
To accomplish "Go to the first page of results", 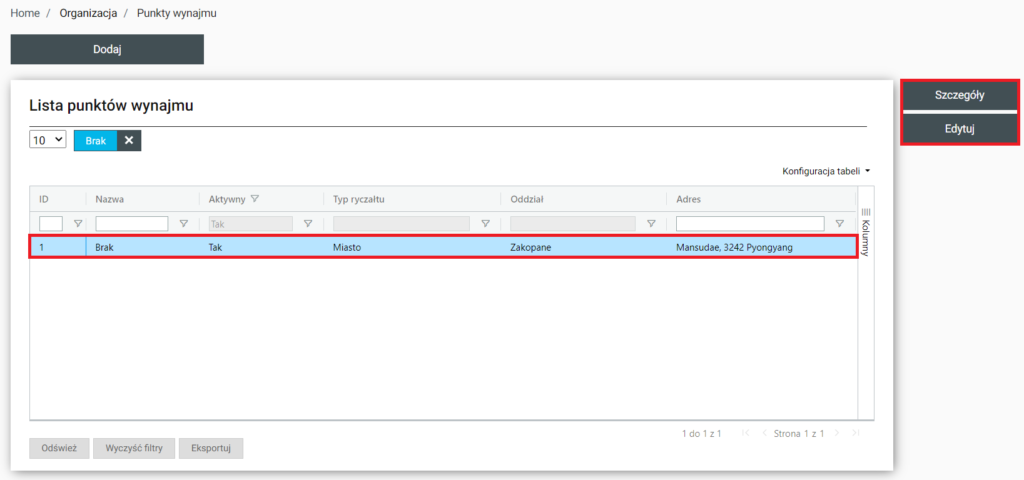I will [743, 433].
